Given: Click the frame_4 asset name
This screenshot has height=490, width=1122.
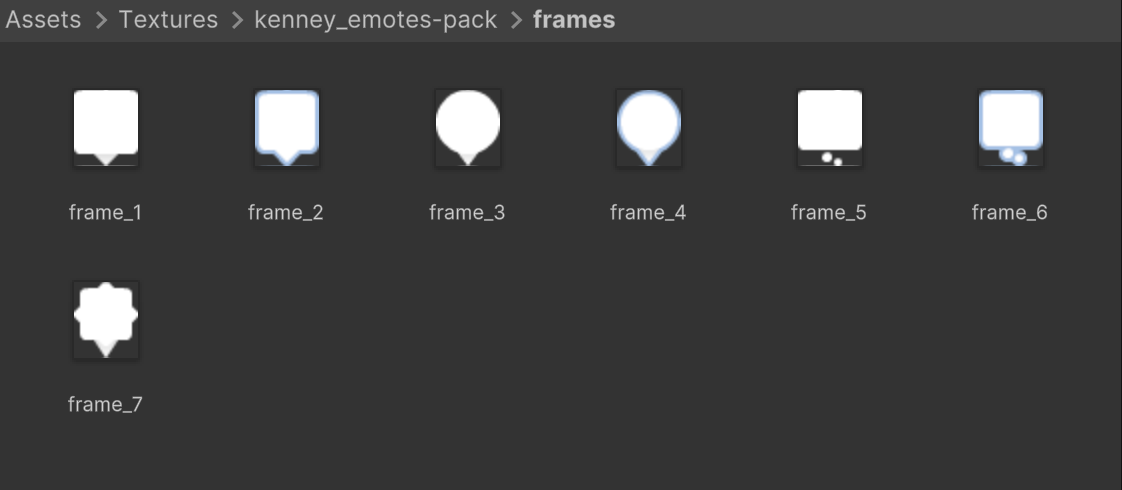Looking at the screenshot, I should (648, 213).
